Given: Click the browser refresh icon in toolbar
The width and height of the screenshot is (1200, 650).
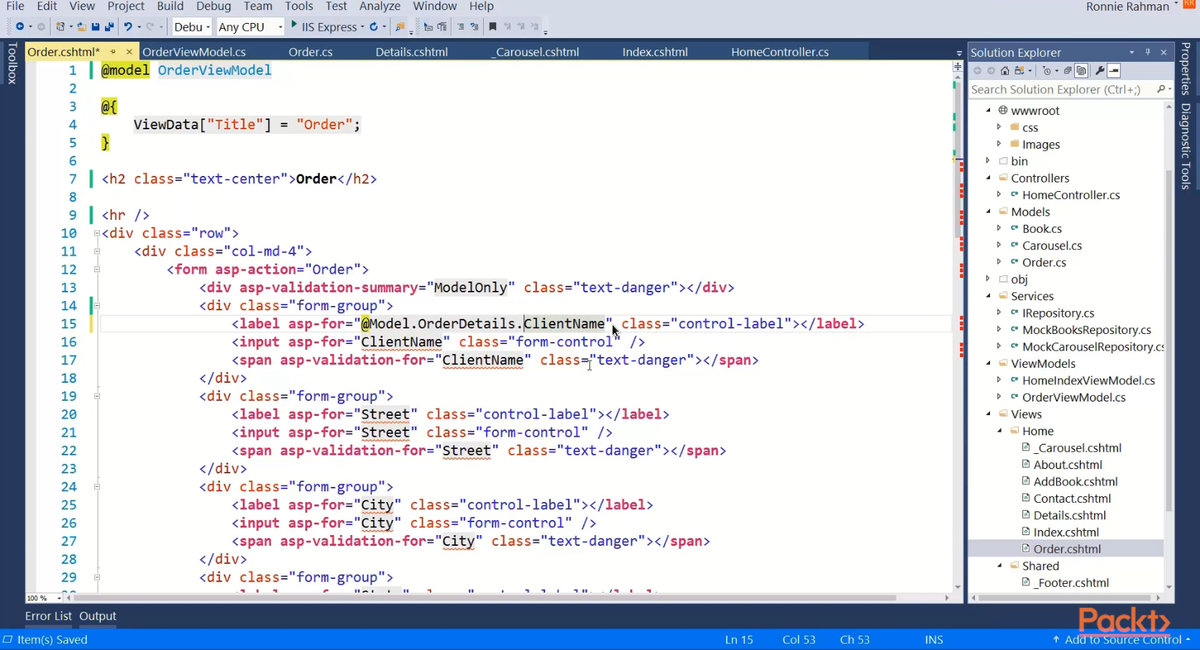Looking at the screenshot, I should click(375, 27).
